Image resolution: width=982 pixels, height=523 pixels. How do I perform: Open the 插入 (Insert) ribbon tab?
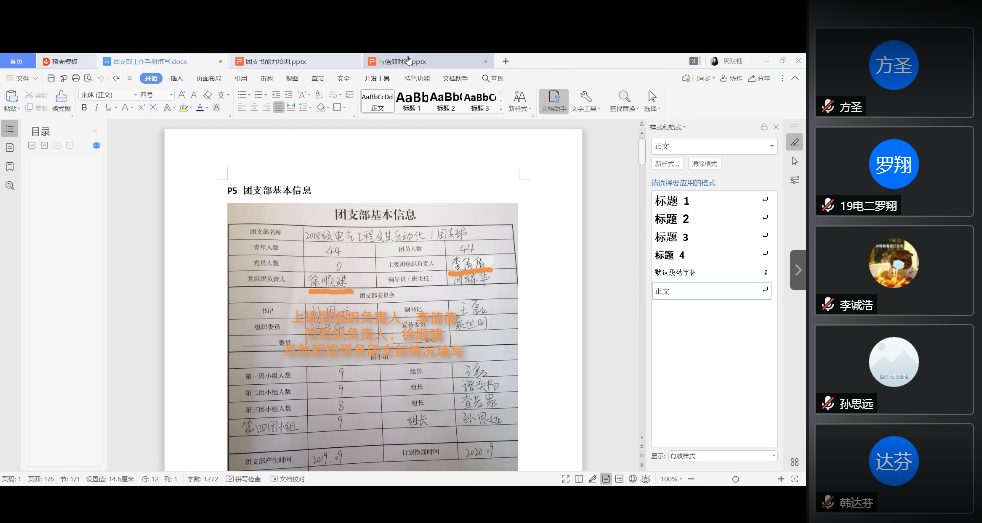[176, 78]
